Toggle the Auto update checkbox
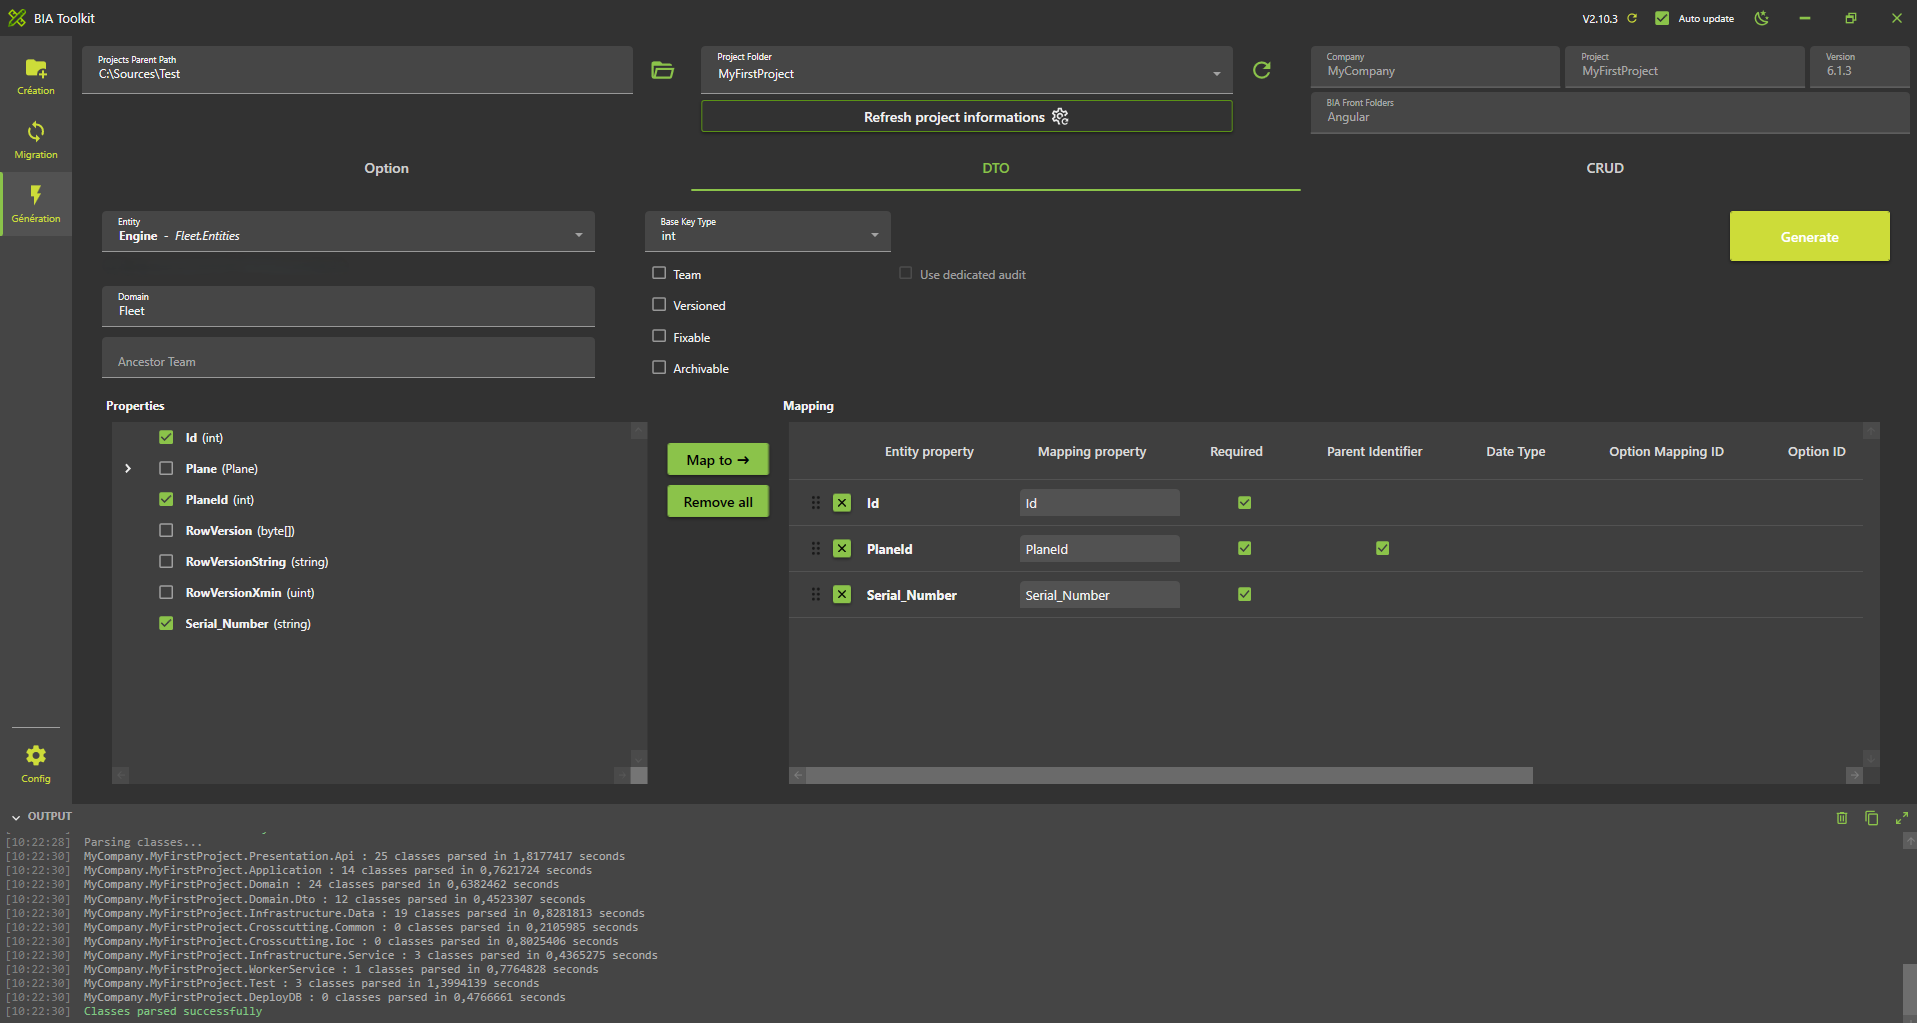 click(x=1662, y=18)
